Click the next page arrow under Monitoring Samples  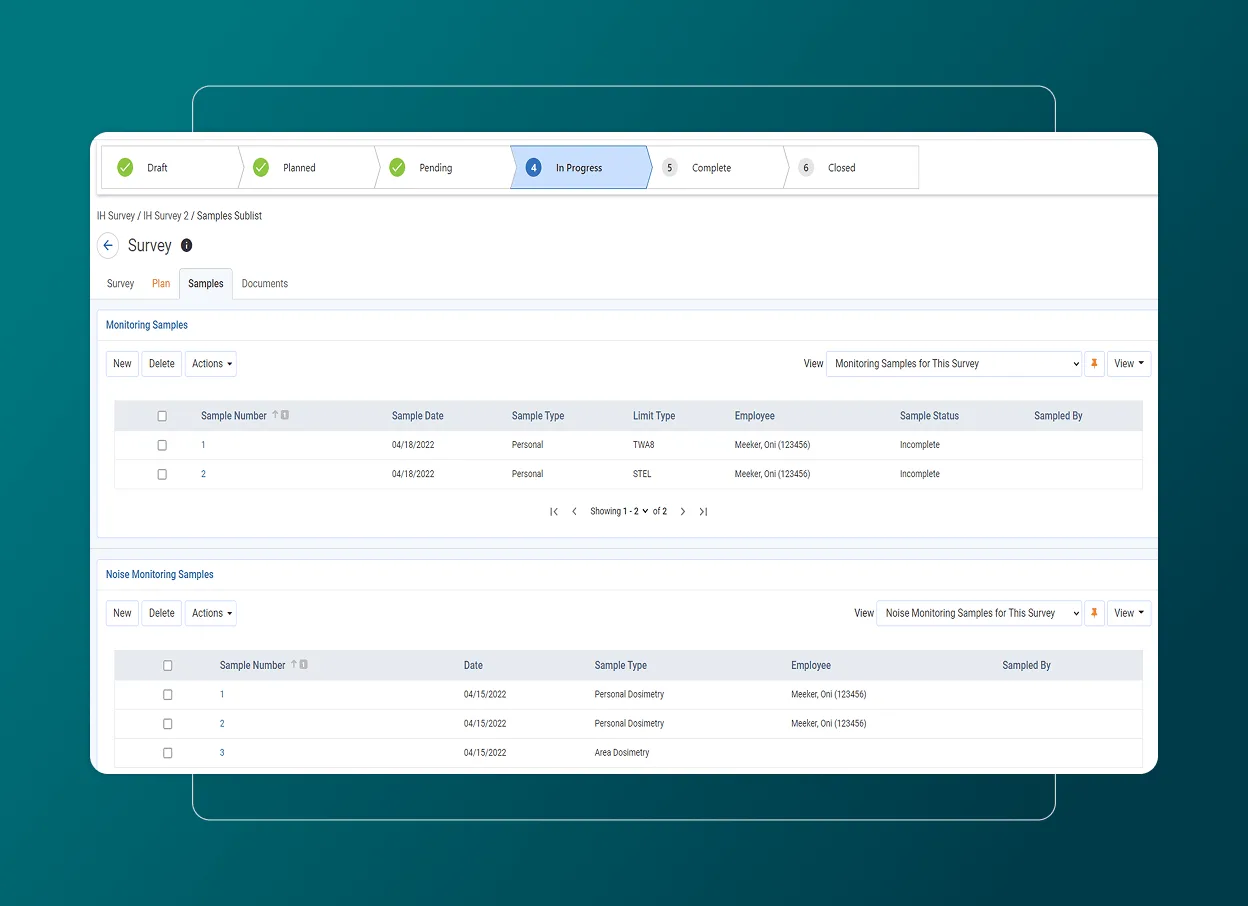(683, 511)
